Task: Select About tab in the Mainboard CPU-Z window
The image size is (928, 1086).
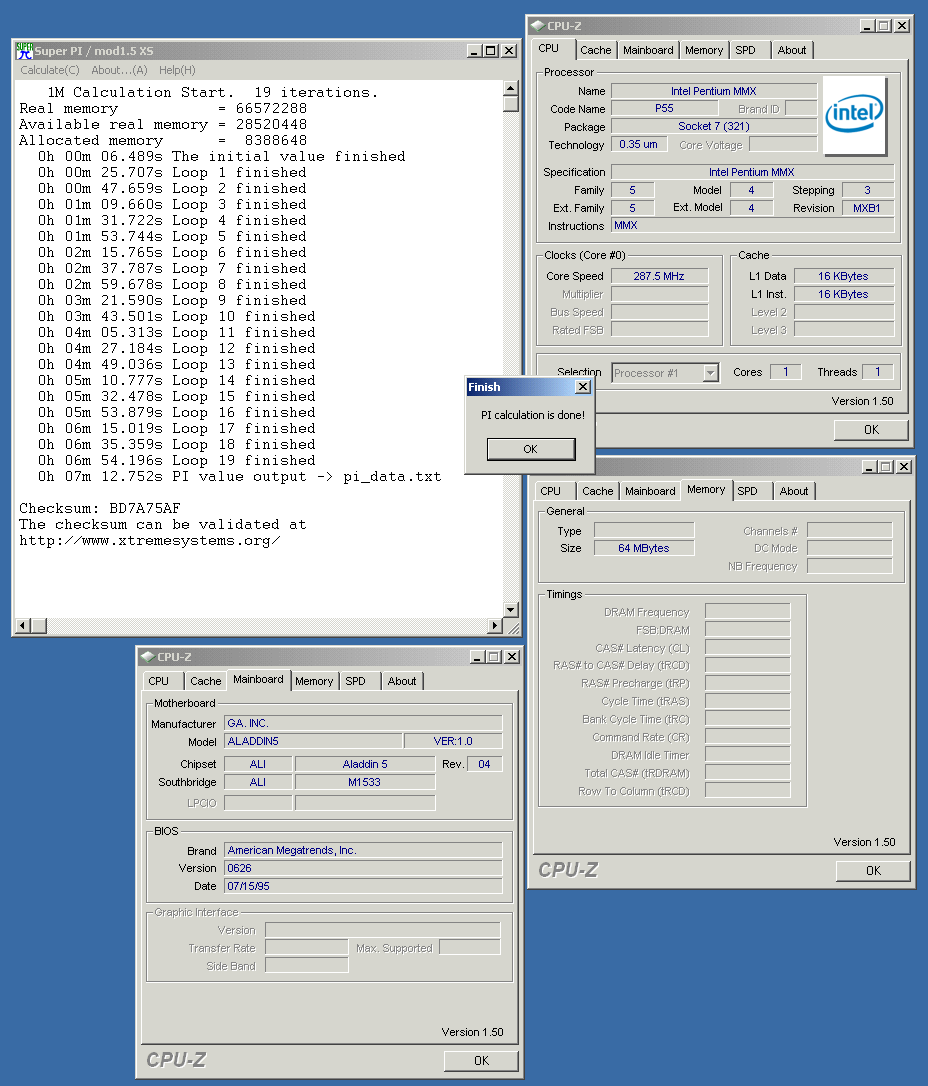Action: 402,681
